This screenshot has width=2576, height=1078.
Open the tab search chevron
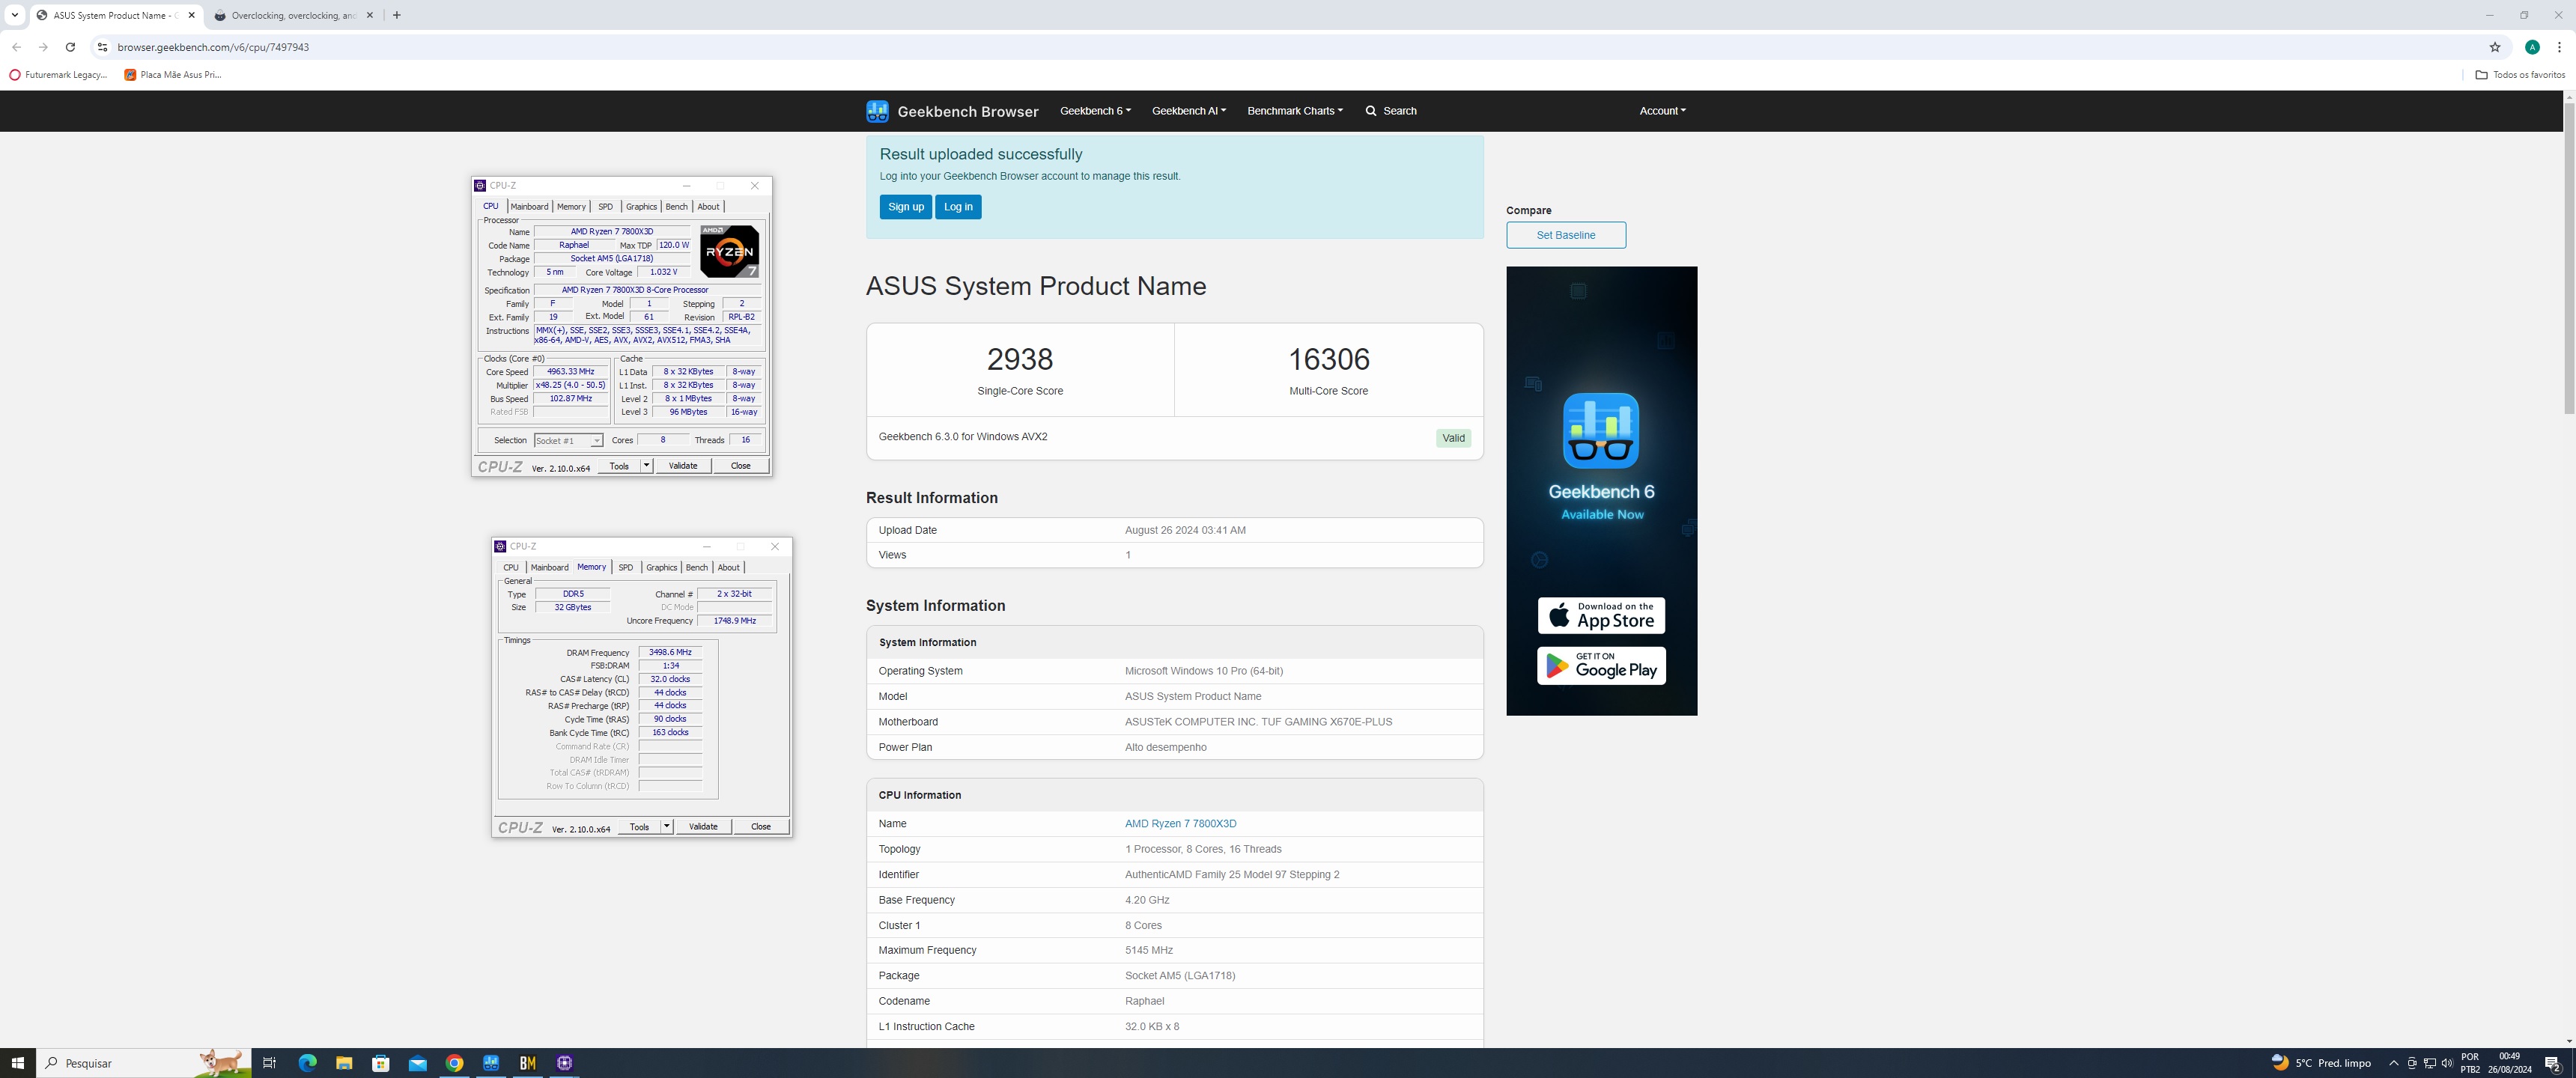coord(14,15)
